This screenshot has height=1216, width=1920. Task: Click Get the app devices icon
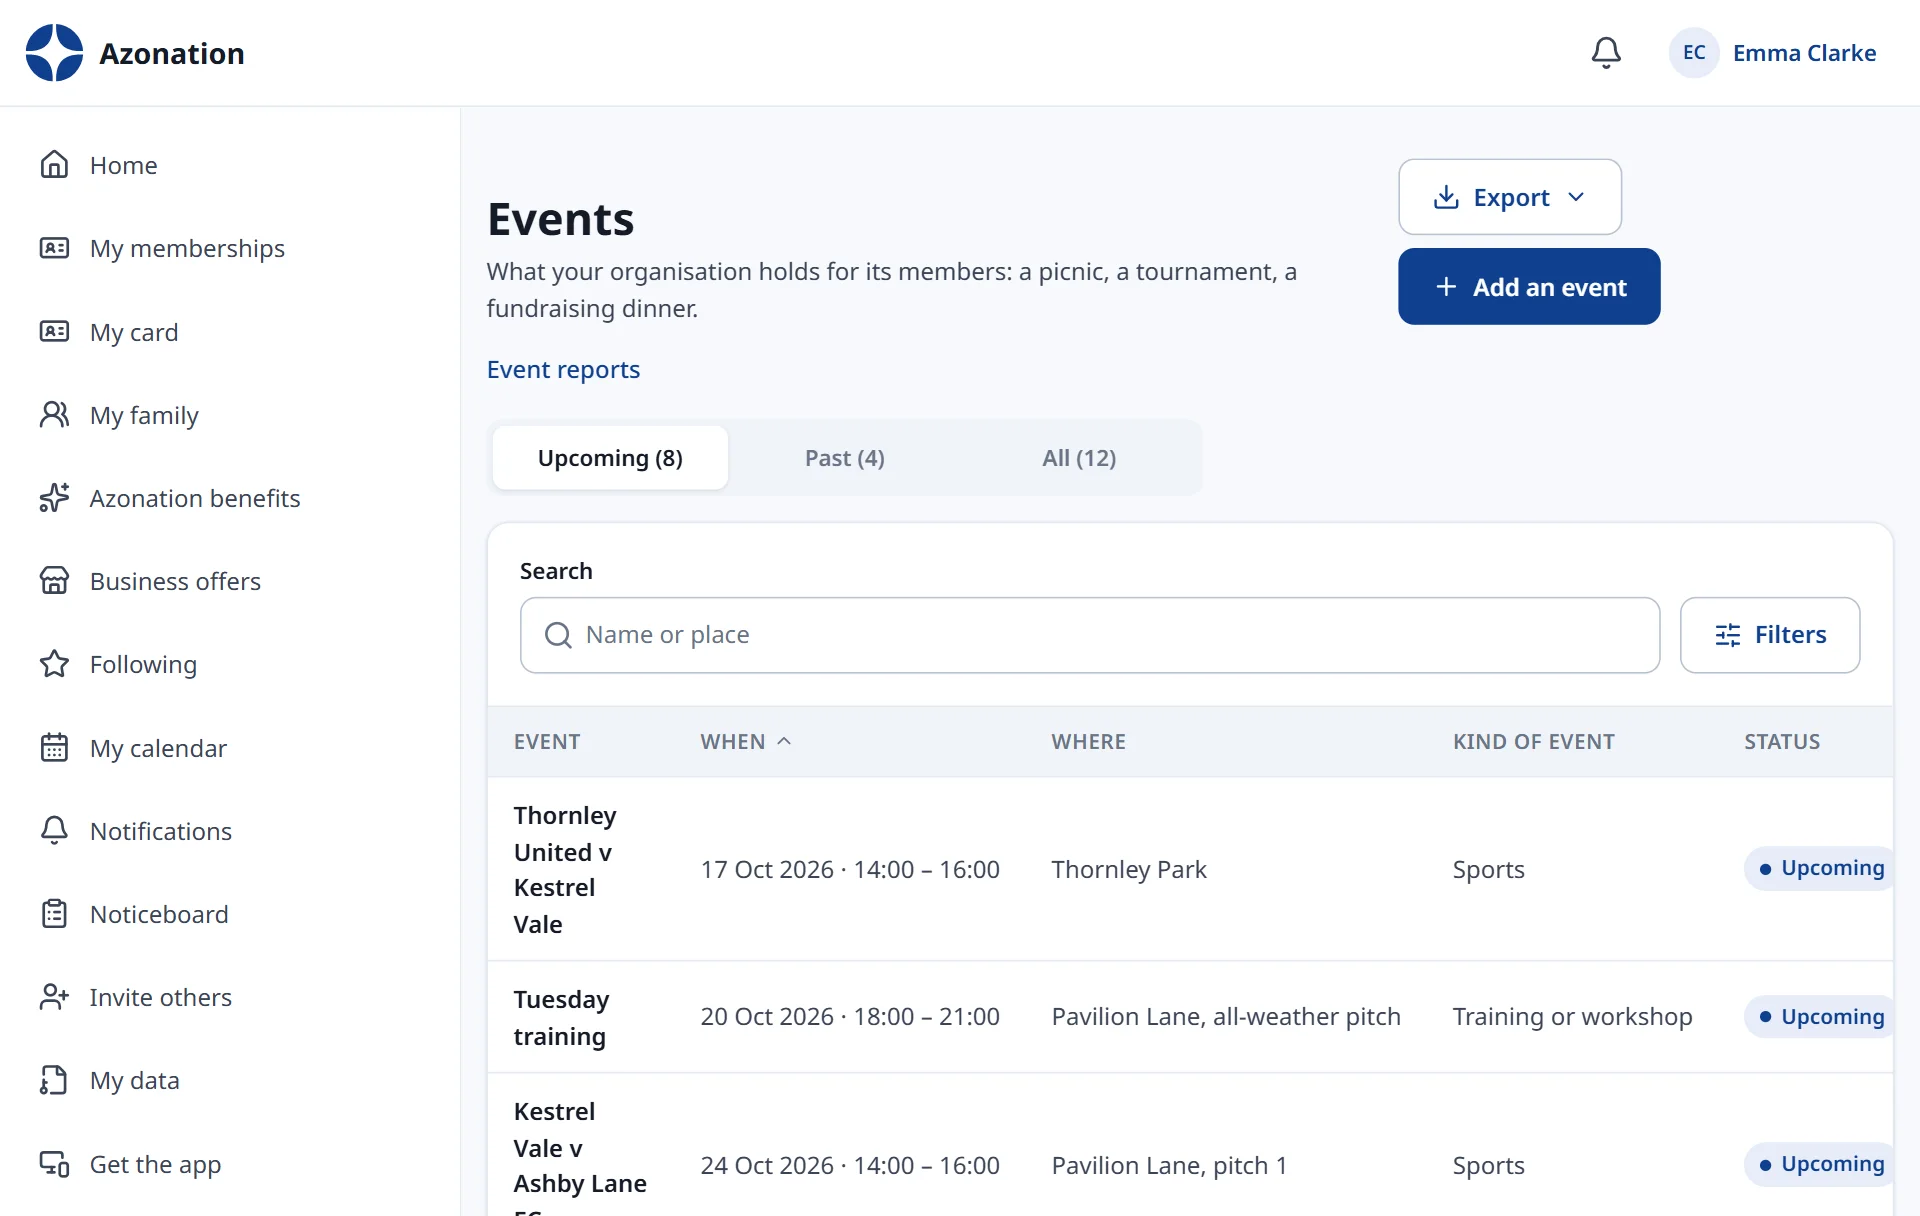(54, 1164)
